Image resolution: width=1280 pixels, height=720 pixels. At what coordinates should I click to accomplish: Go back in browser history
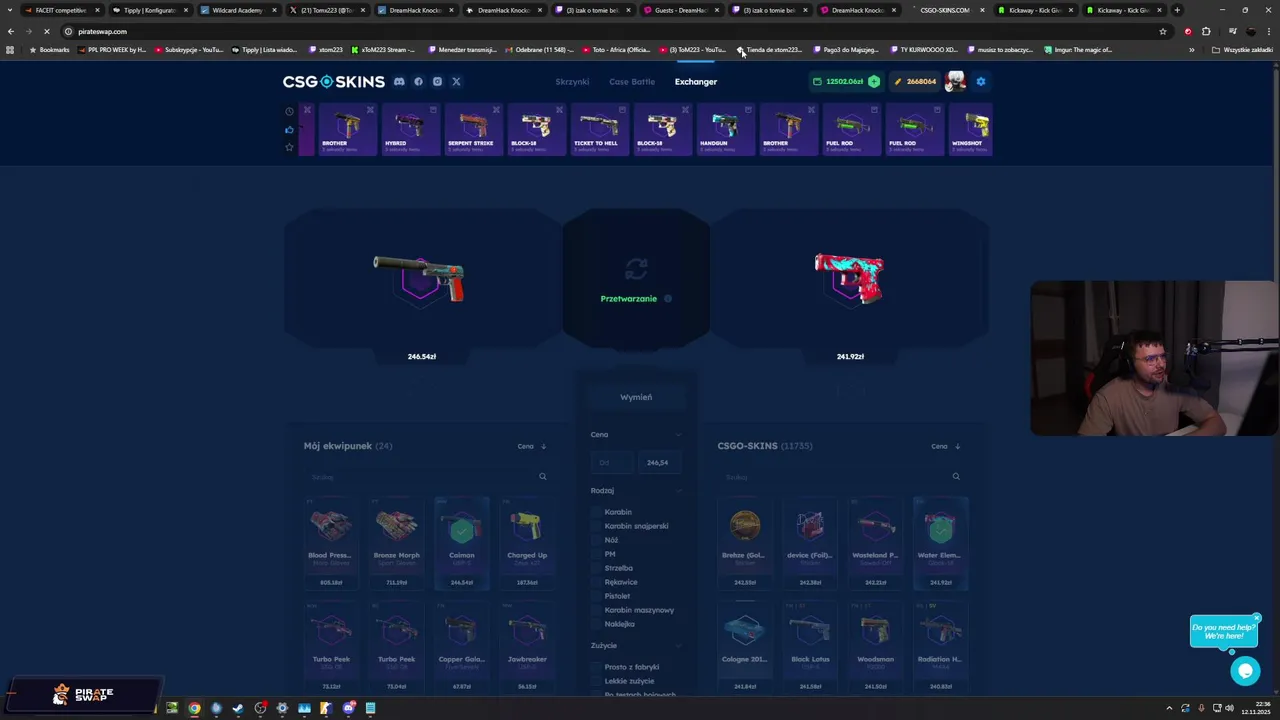tap(10, 31)
